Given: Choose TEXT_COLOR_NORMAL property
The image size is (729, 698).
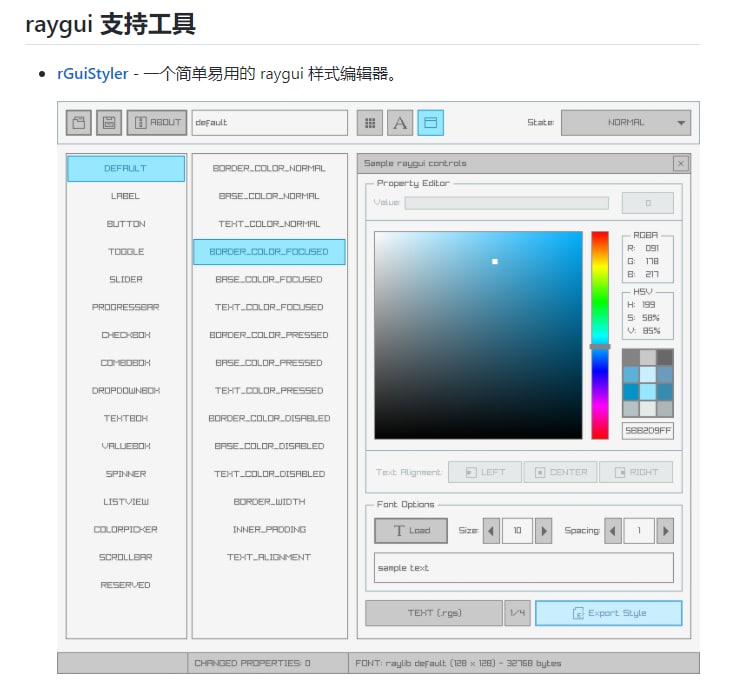Looking at the screenshot, I should pyautogui.click(x=269, y=224).
